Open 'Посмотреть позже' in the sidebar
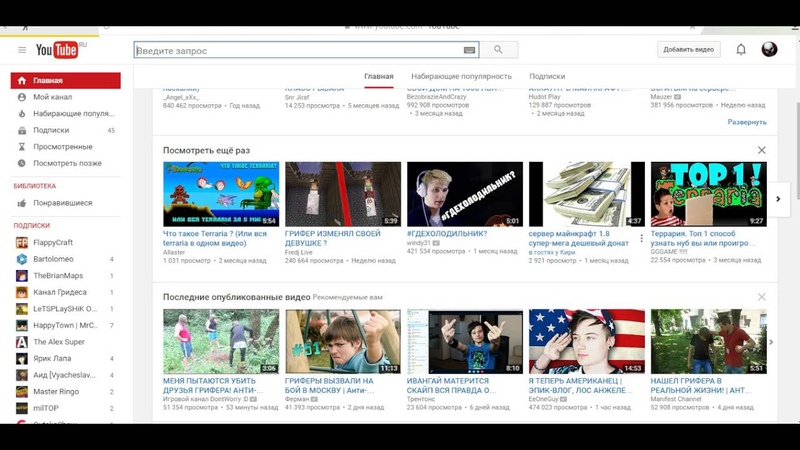Image resolution: width=800 pixels, height=450 pixels. point(67,162)
